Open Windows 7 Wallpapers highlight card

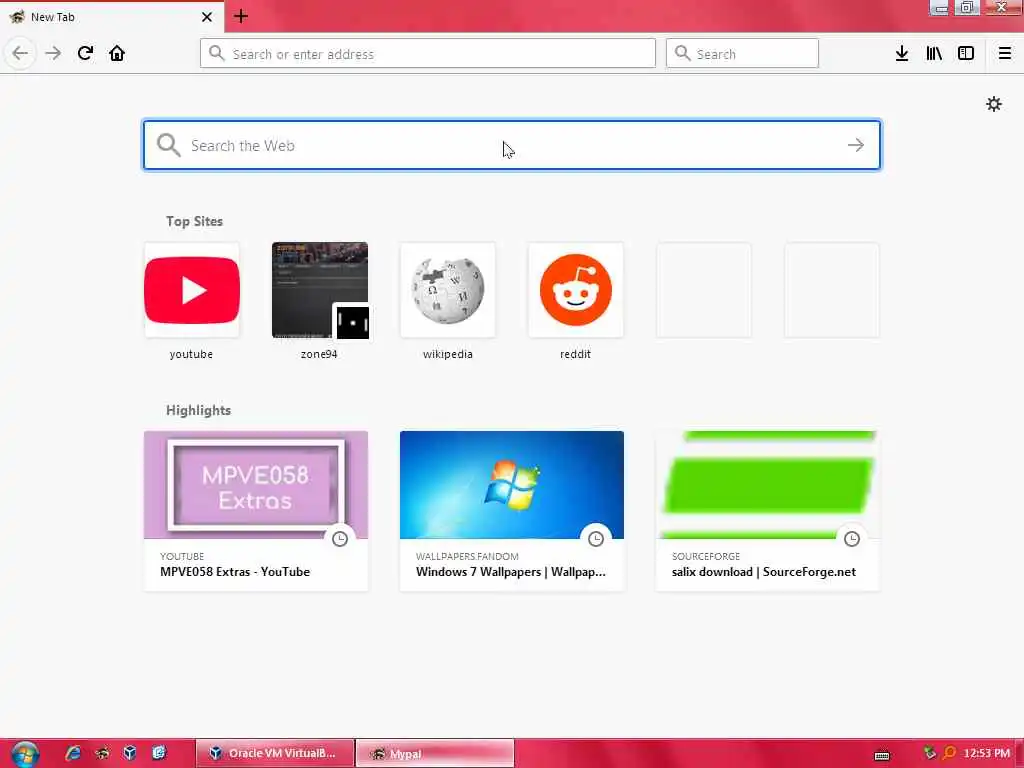click(x=511, y=511)
